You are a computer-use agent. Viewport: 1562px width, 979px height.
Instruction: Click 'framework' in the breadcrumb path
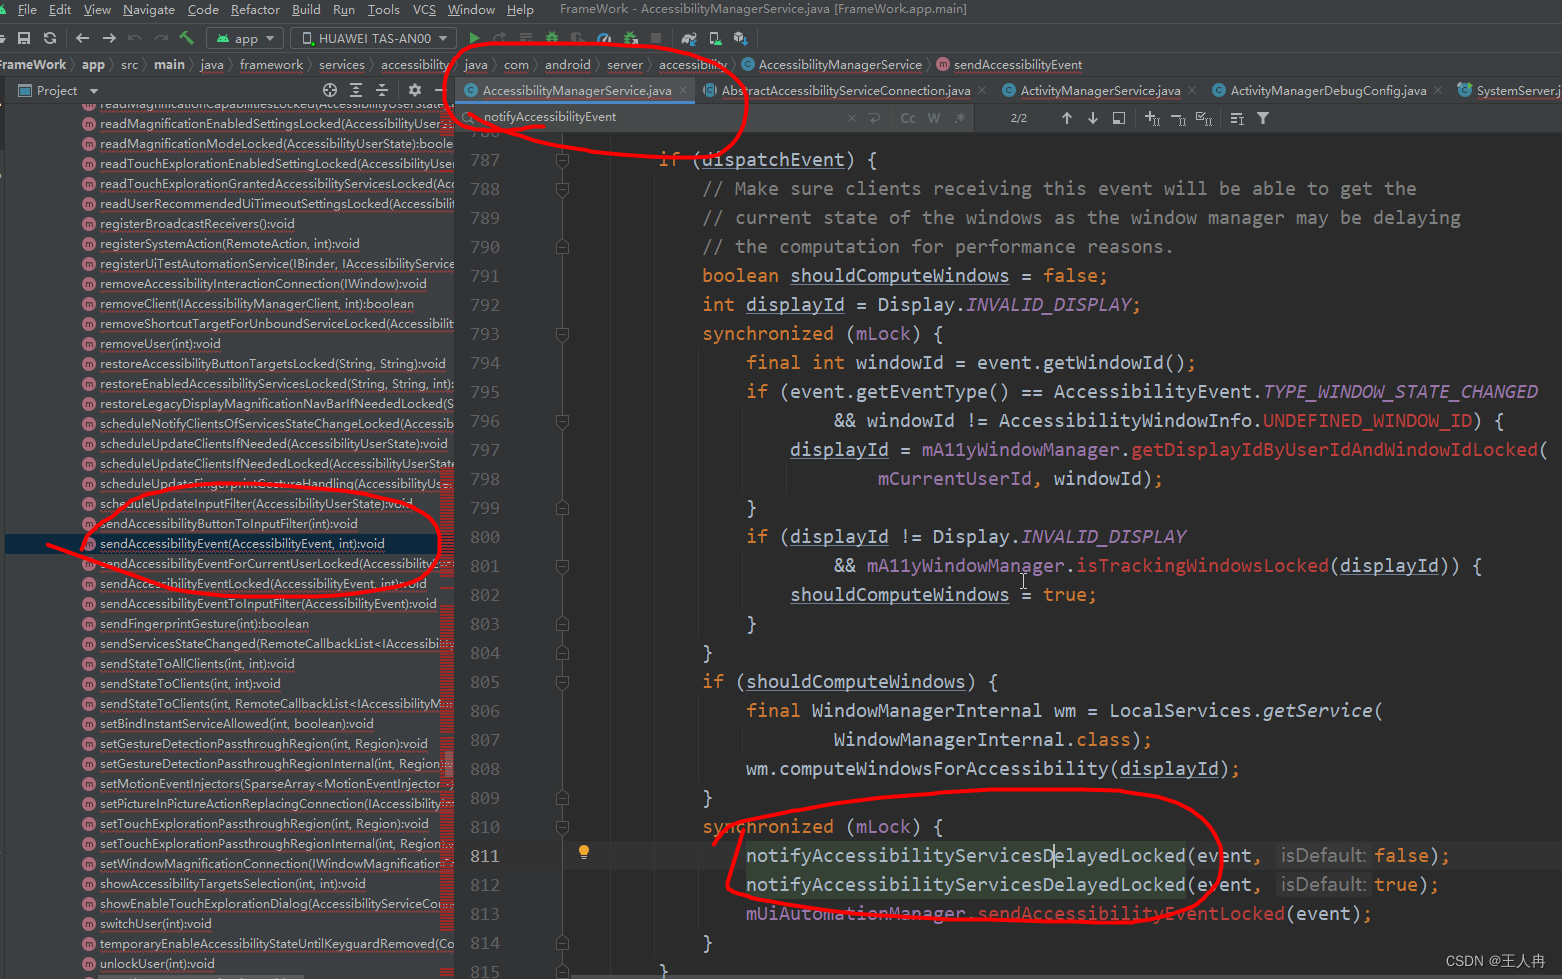[271, 64]
